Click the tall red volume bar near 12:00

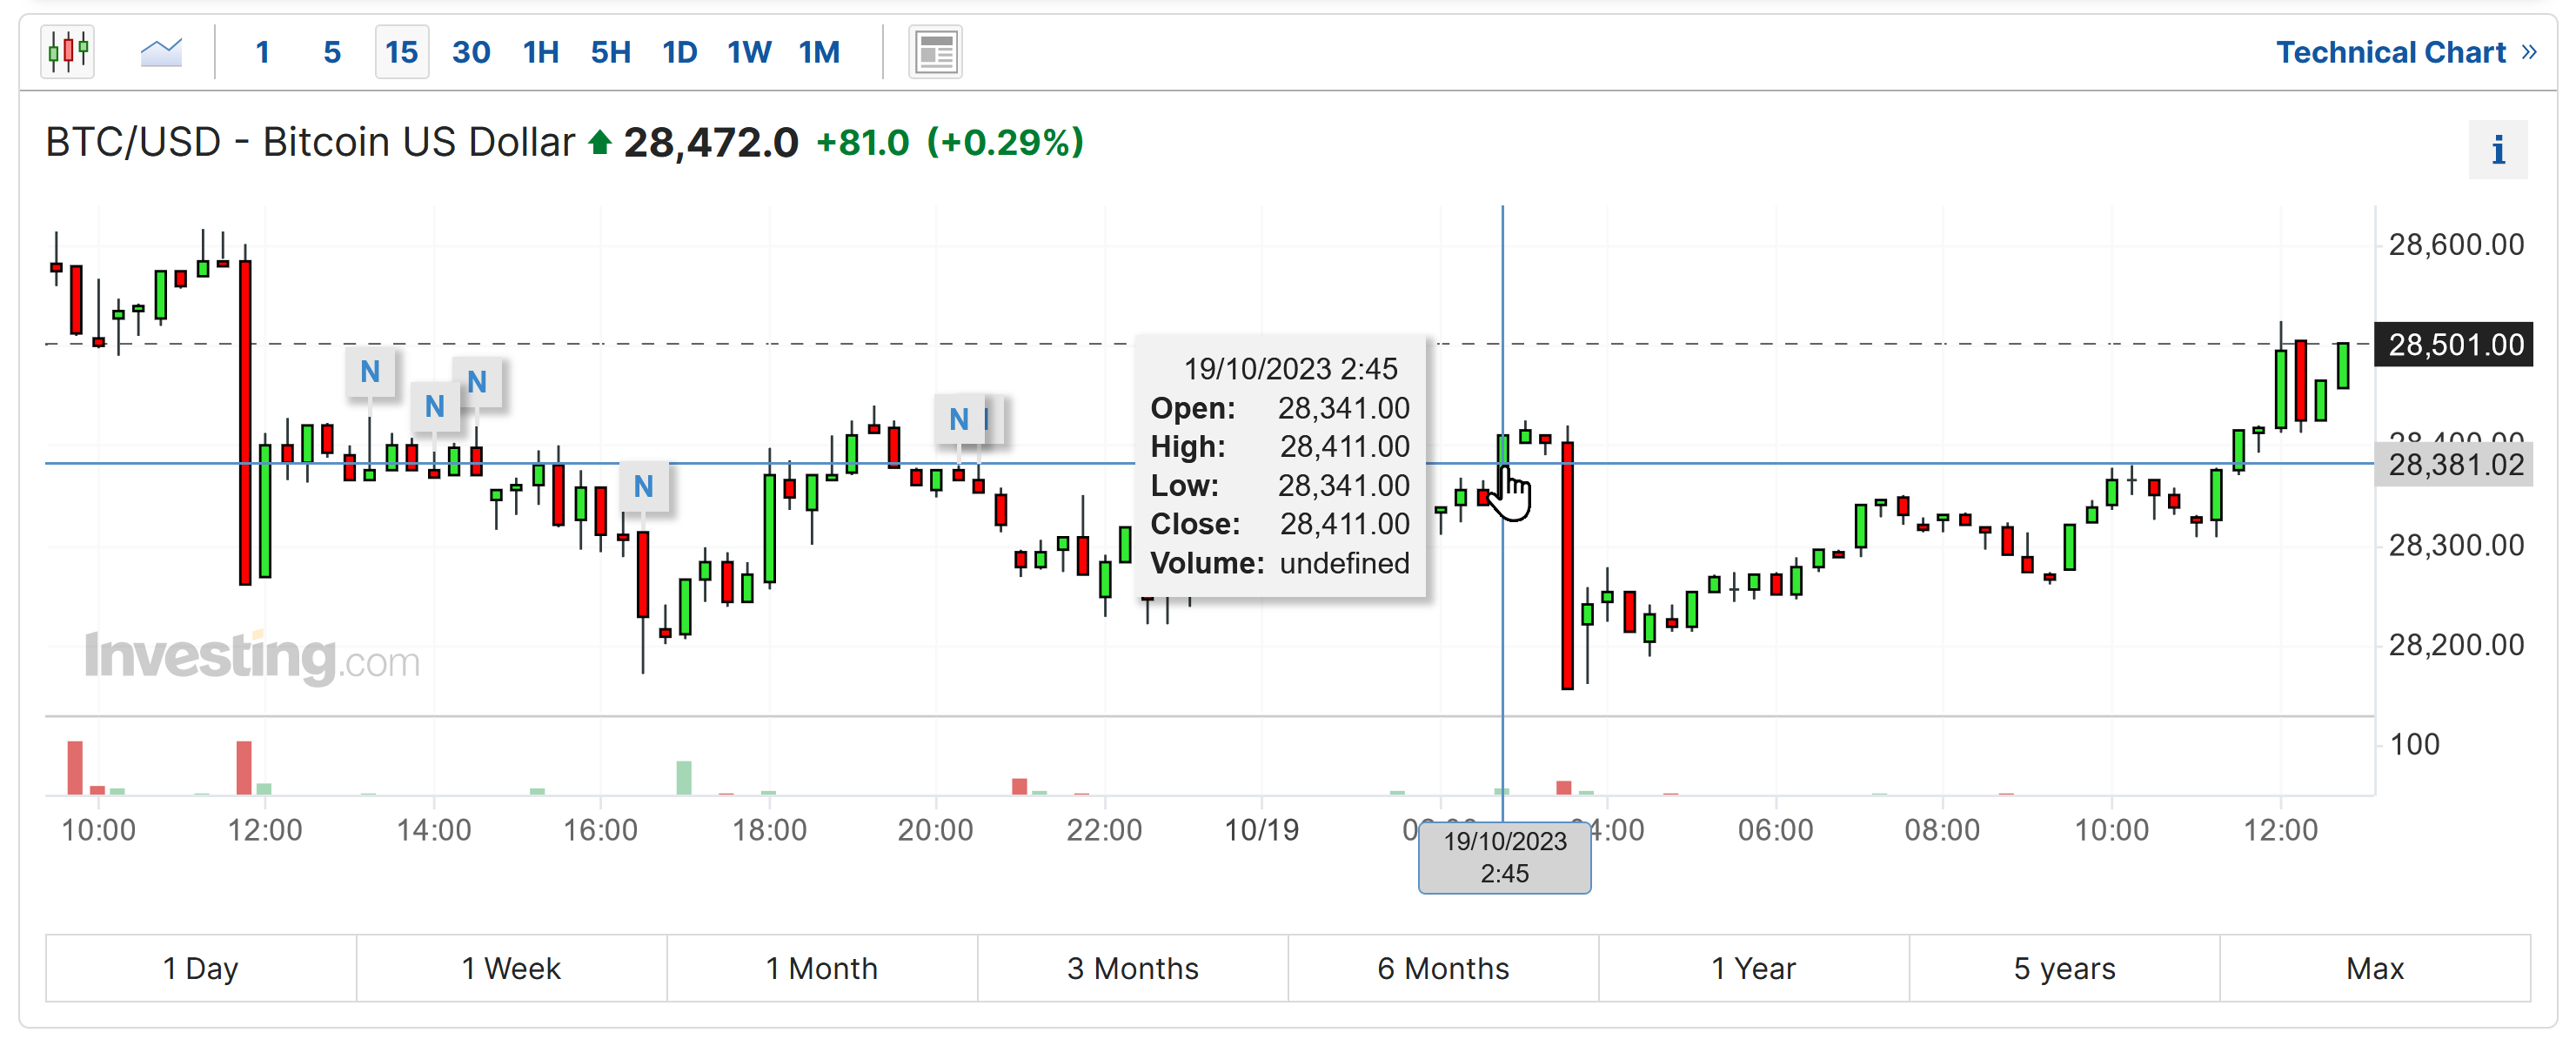244,767
